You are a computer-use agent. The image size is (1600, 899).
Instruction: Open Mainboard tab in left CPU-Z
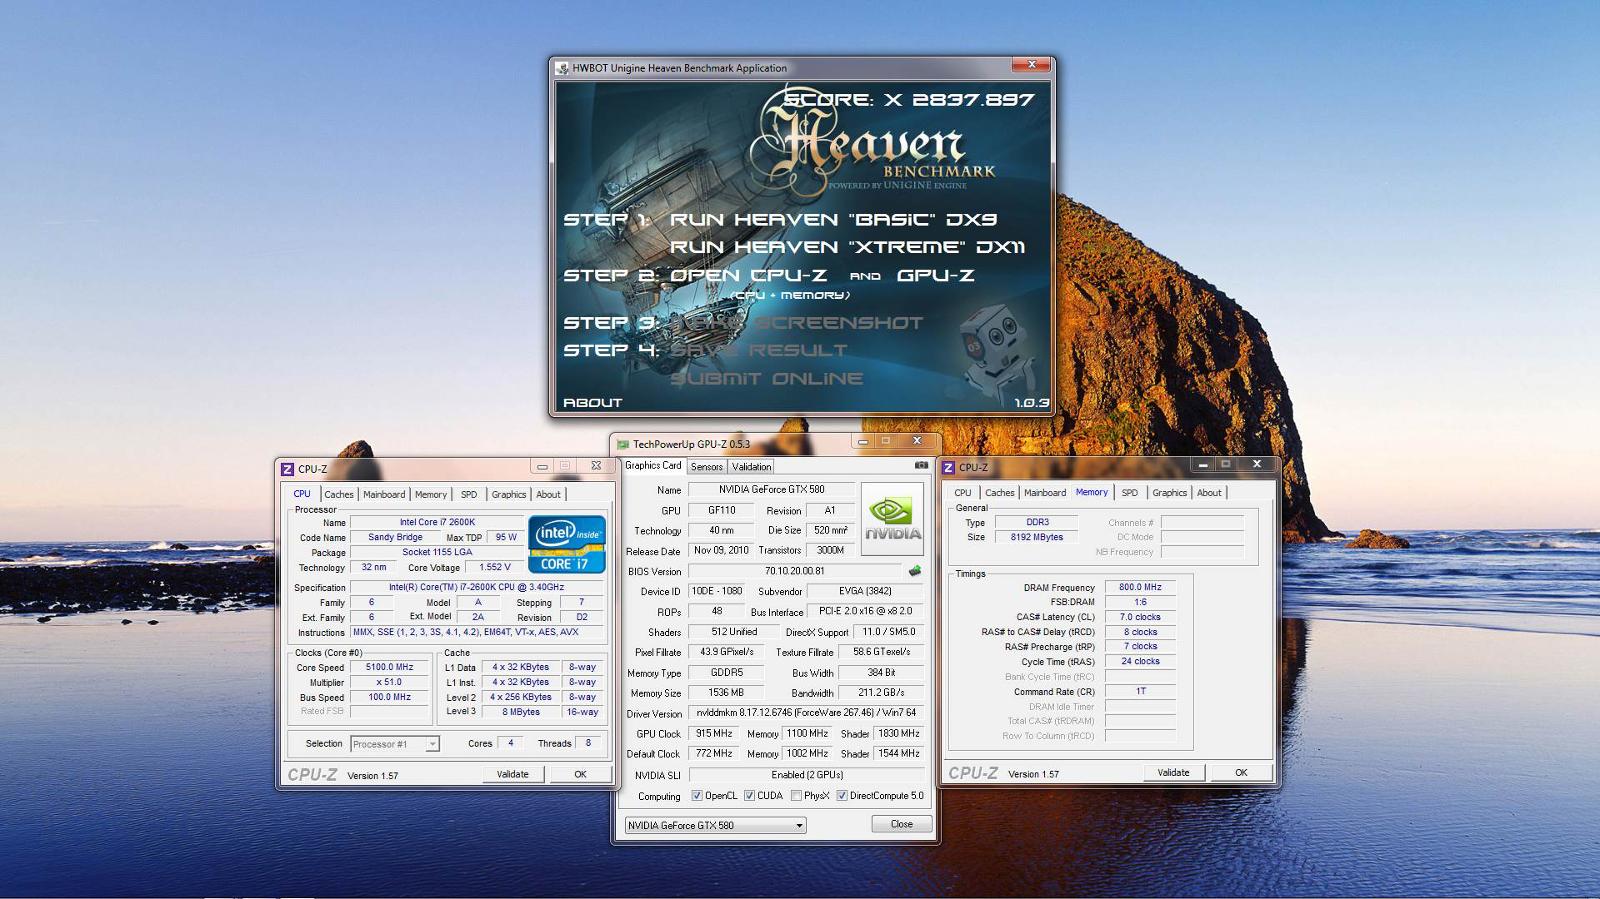pyautogui.click(x=384, y=494)
